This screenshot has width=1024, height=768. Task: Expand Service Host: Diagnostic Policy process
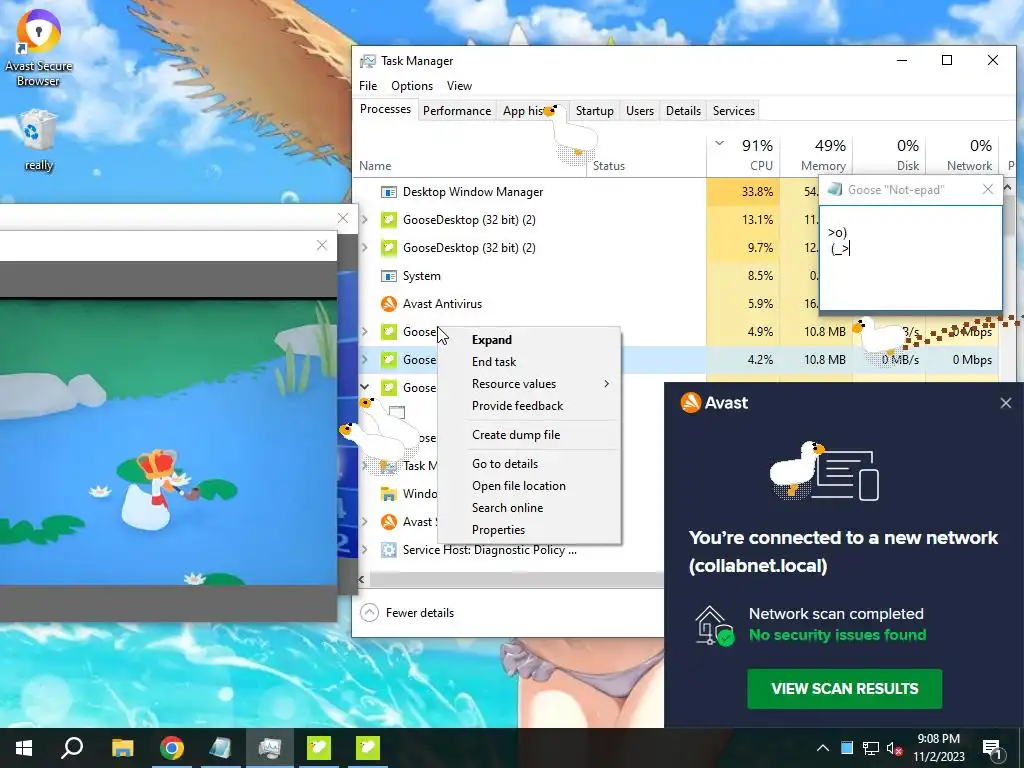[x=365, y=550]
